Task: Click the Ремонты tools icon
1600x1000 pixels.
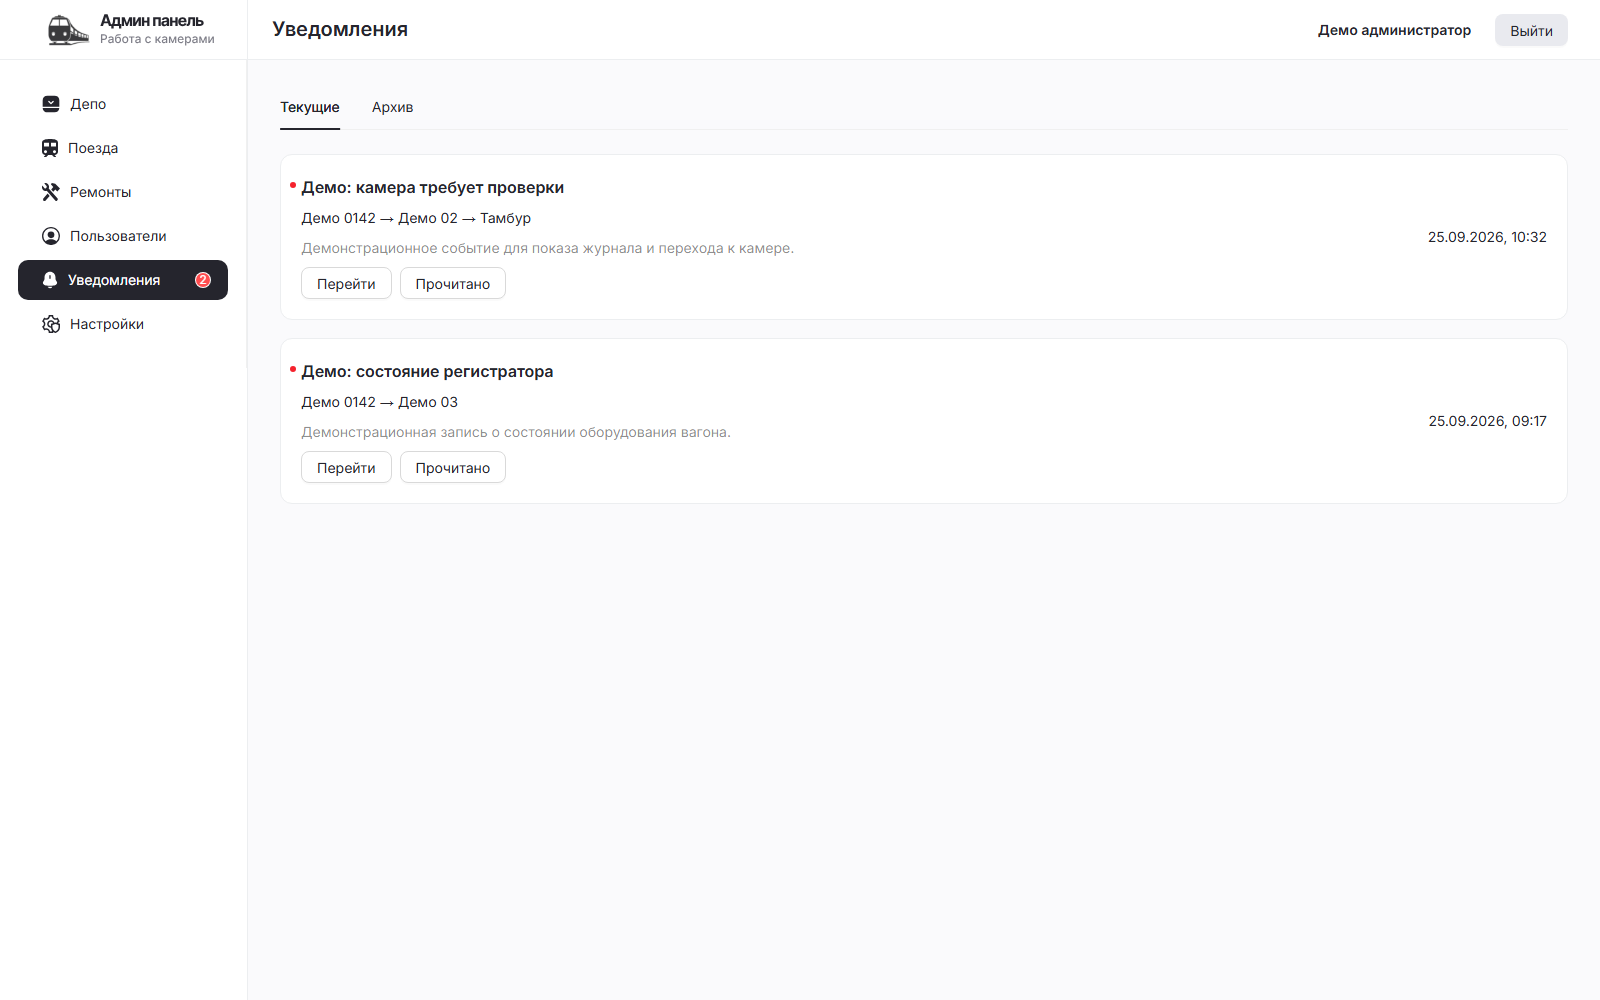Action: [51, 192]
